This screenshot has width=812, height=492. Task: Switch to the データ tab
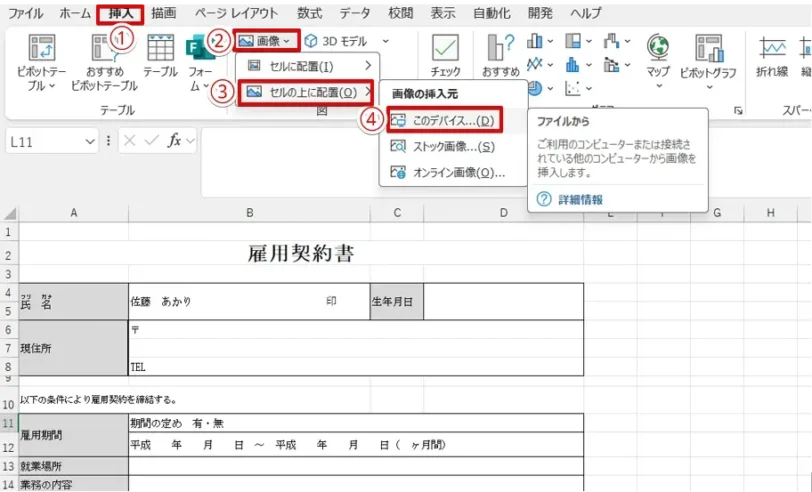355,13
